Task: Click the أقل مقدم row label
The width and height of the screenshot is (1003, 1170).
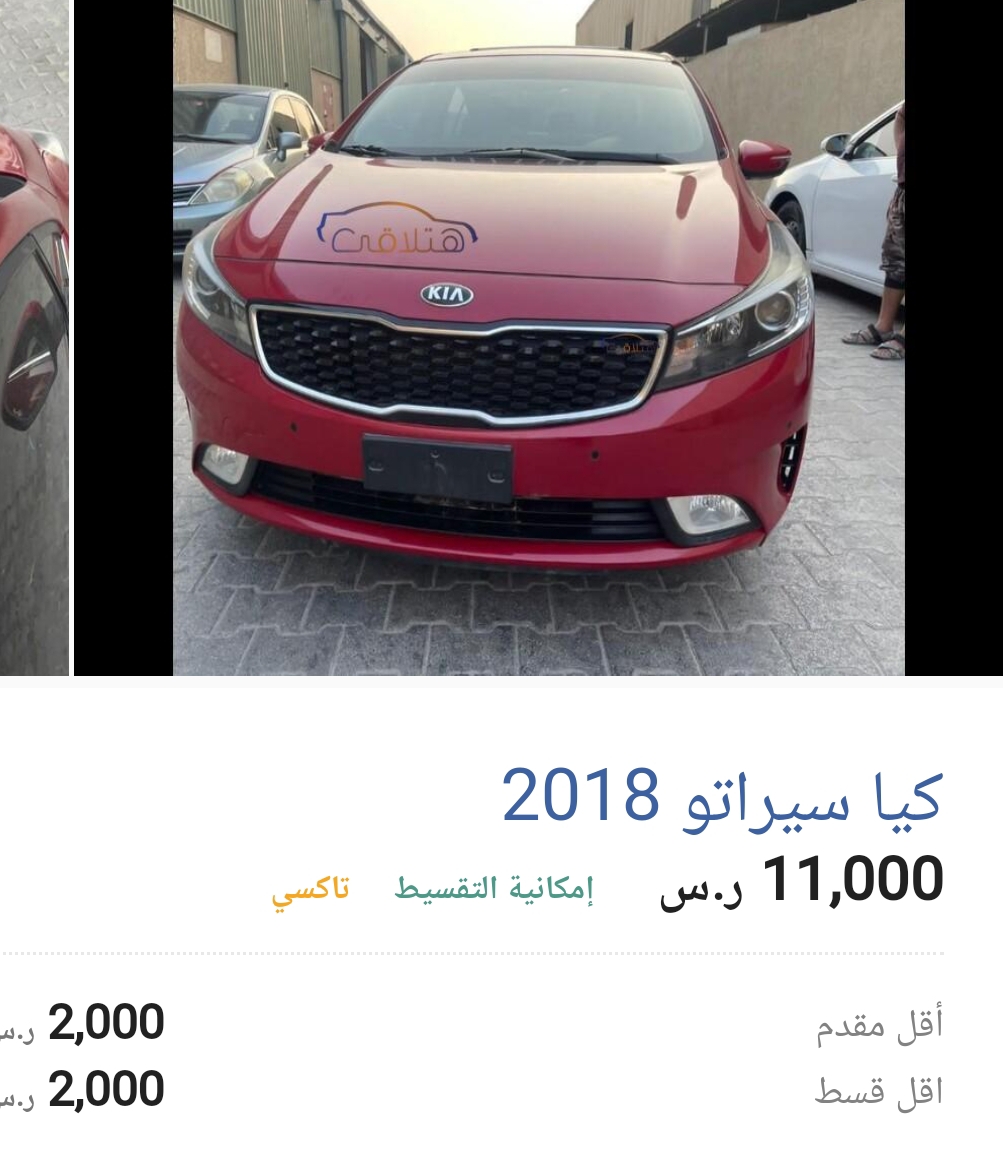Action: point(879,1025)
